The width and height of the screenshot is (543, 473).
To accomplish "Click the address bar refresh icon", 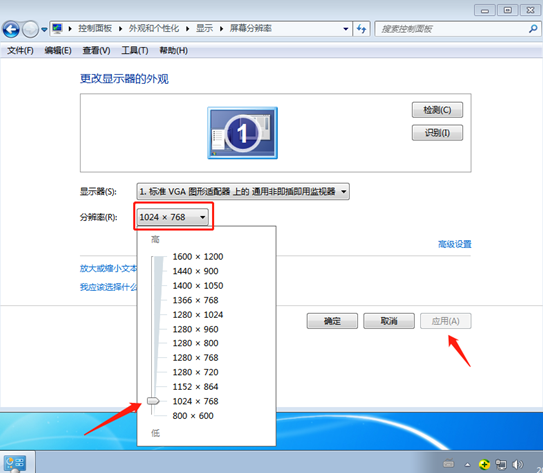I will click(361, 29).
